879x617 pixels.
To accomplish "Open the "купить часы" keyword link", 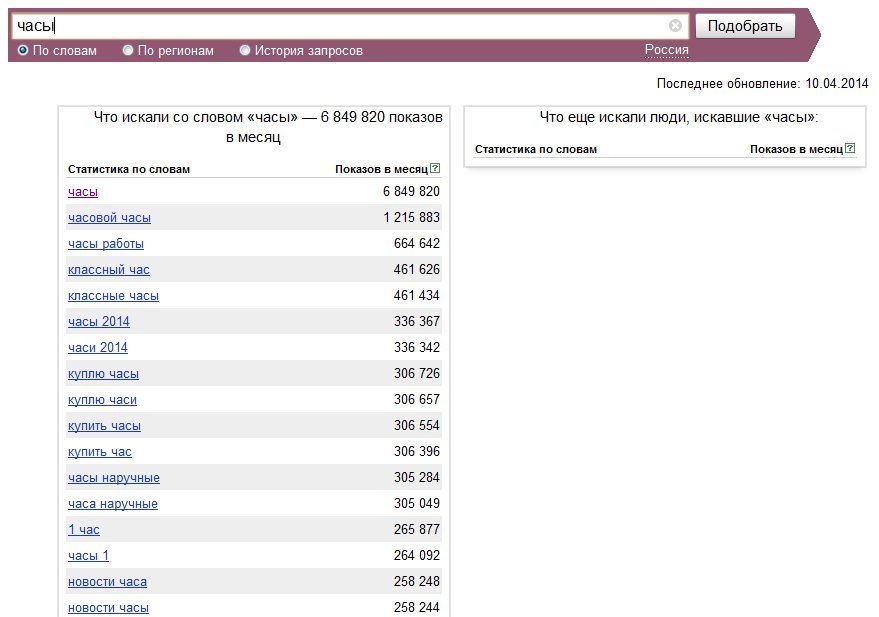I will tap(104, 425).
